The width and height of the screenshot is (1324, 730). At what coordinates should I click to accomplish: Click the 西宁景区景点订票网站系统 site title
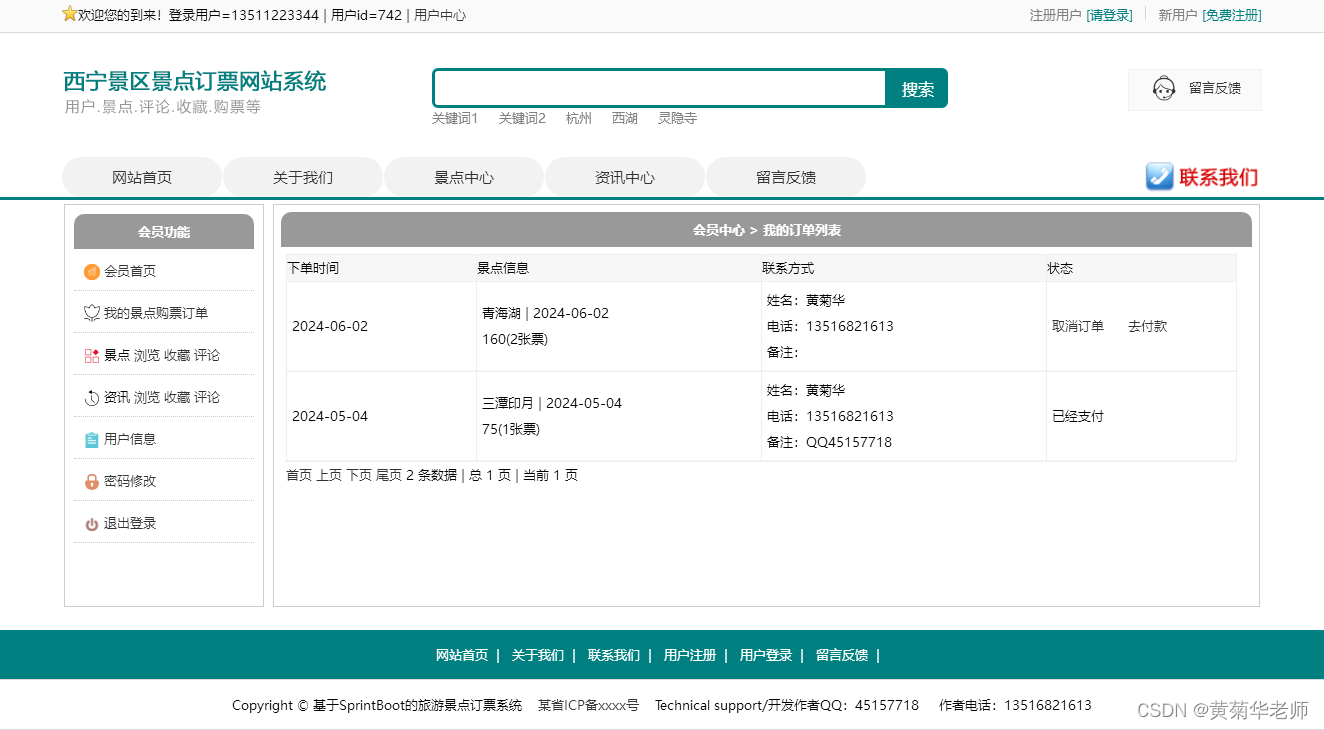coord(195,81)
